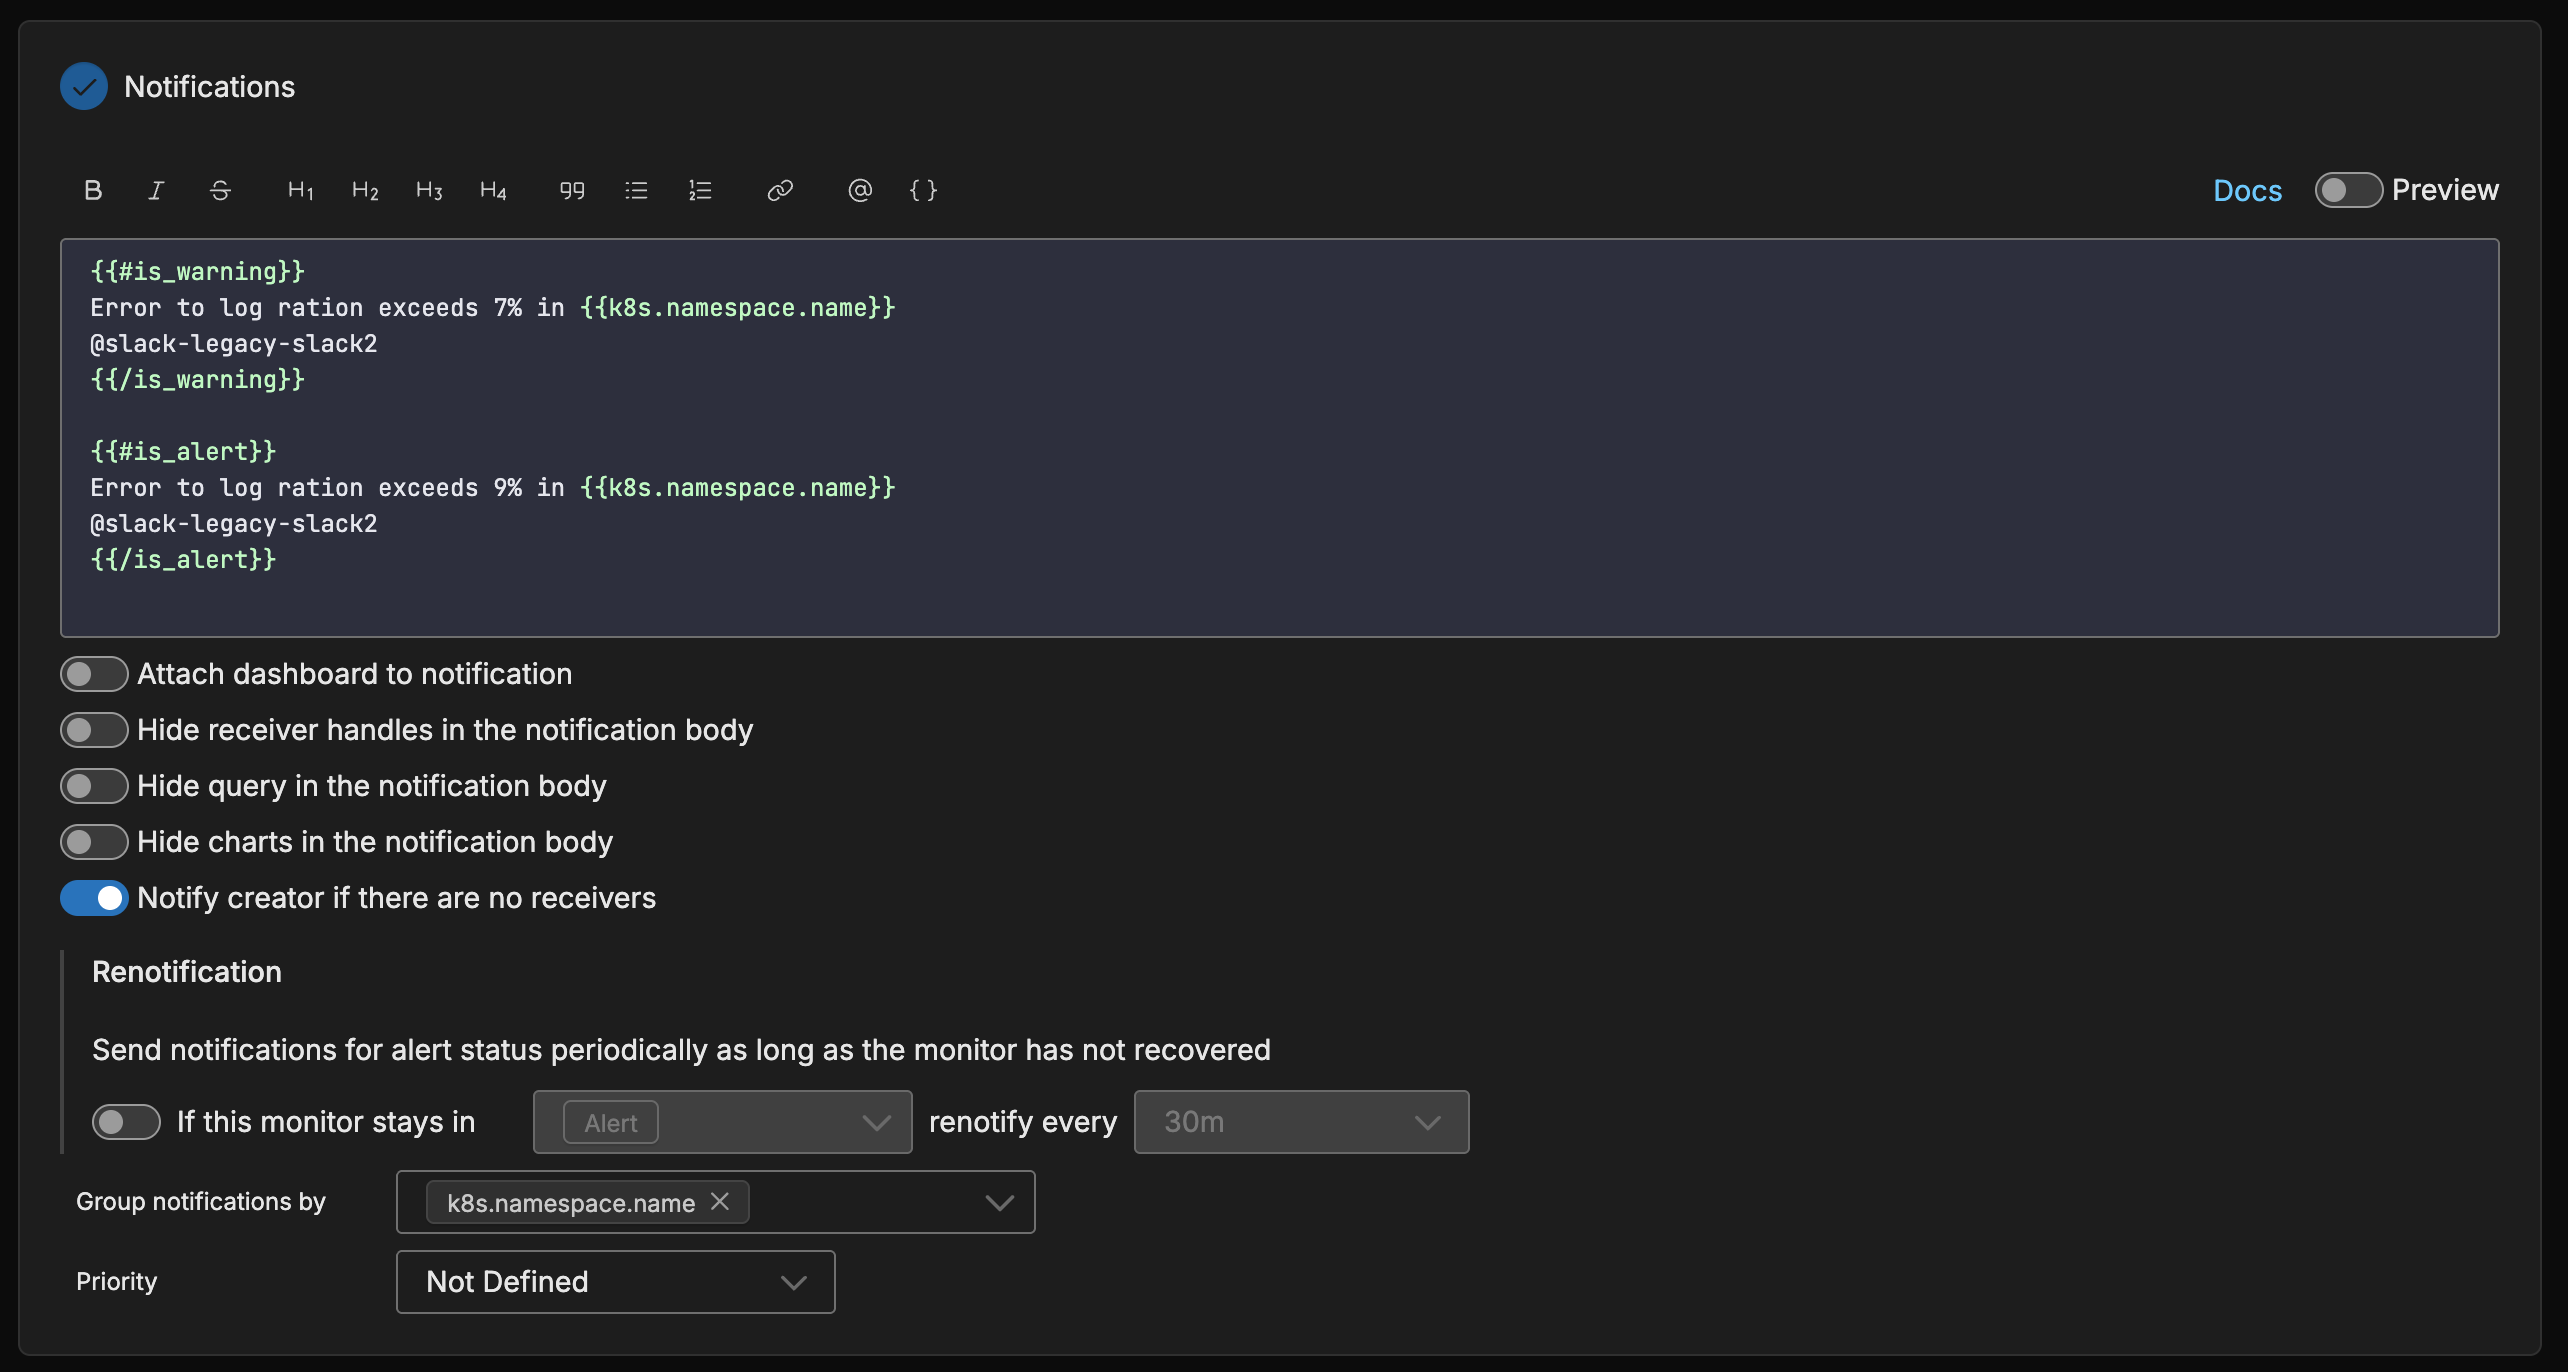Enable the Preview toggle
The height and width of the screenshot is (1372, 2568).
(x=2348, y=190)
